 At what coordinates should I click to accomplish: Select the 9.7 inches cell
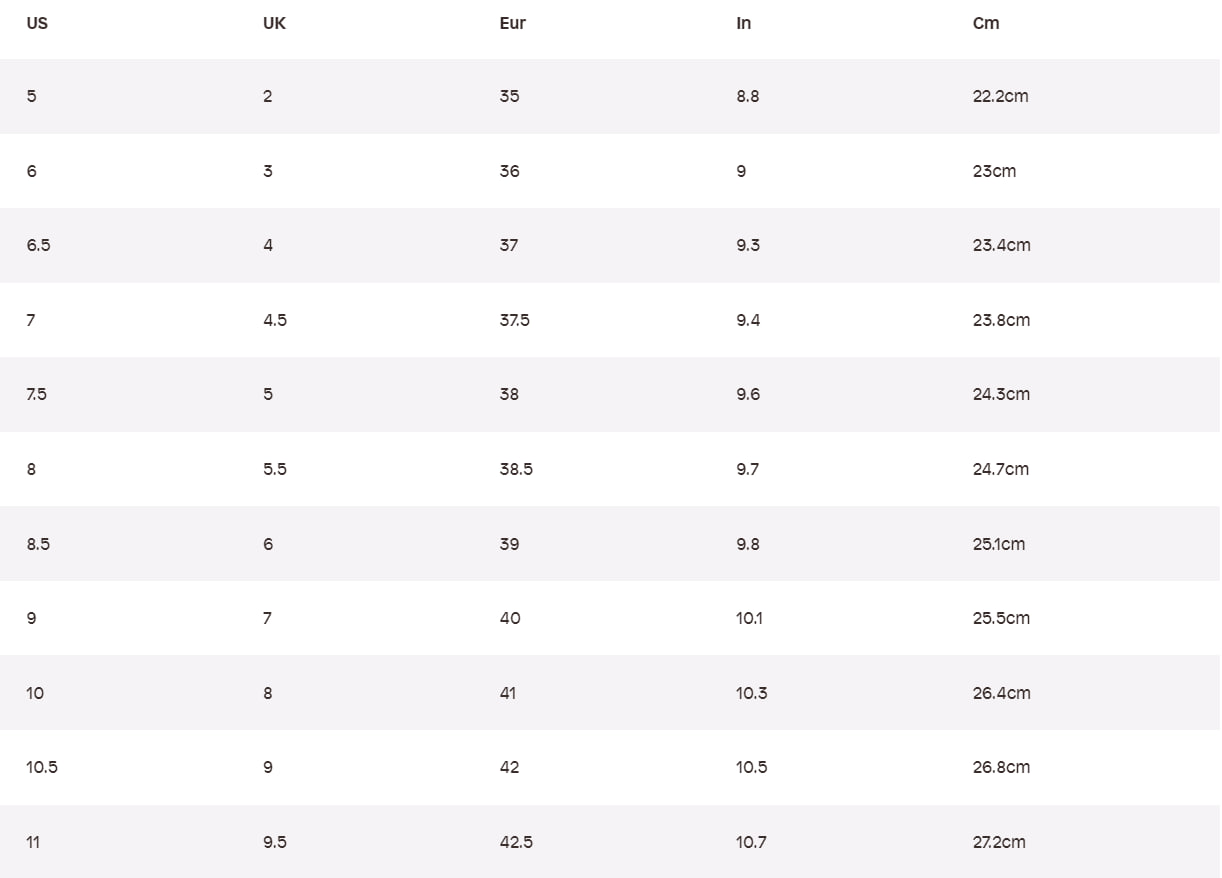click(x=747, y=469)
